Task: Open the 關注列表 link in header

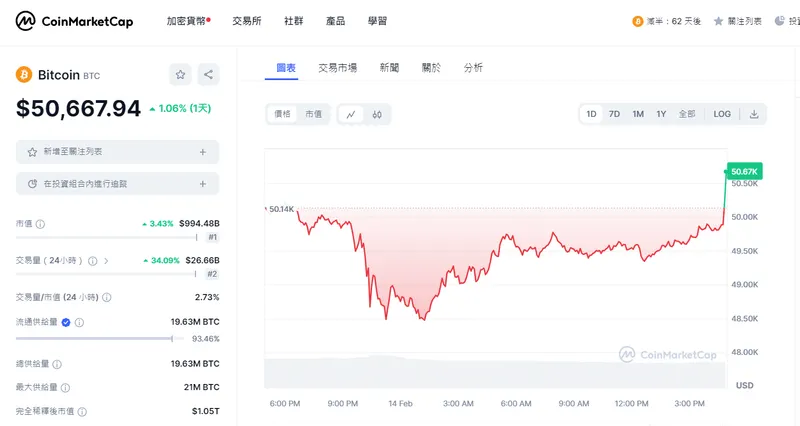Action: [x=738, y=20]
